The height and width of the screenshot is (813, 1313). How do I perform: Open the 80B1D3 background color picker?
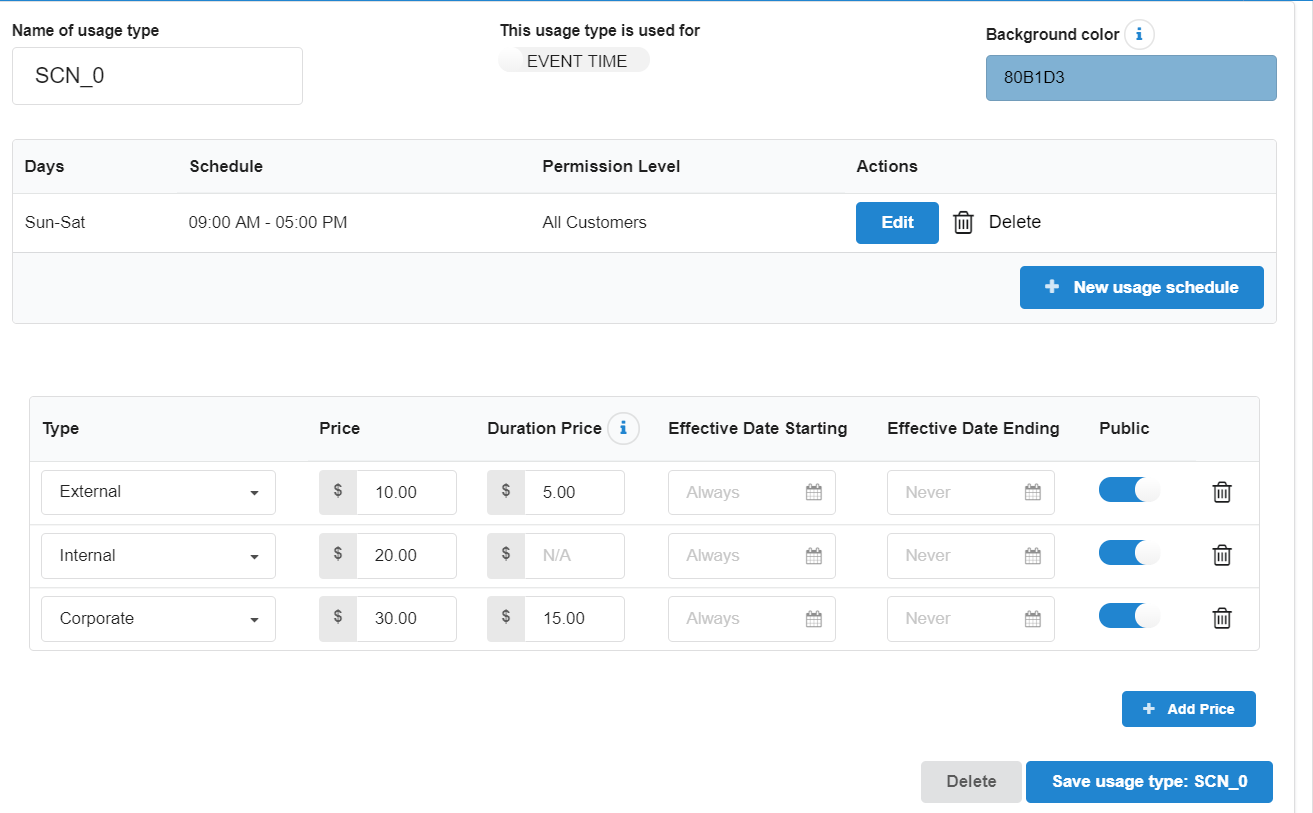point(1131,78)
